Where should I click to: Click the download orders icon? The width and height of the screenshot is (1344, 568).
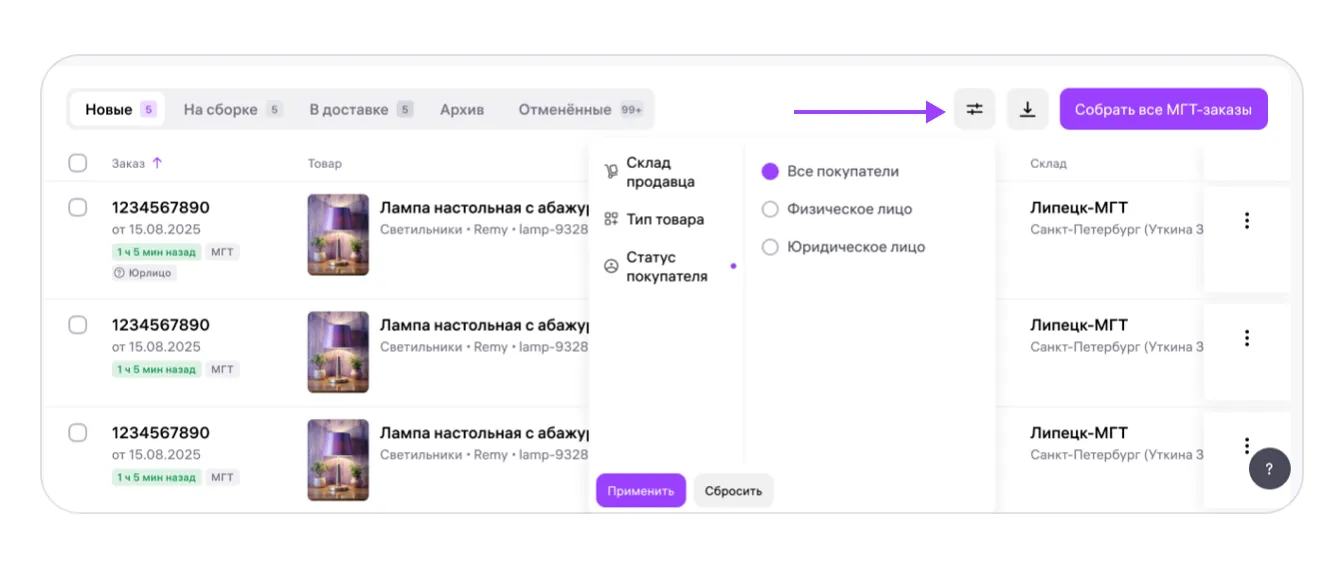click(1027, 109)
